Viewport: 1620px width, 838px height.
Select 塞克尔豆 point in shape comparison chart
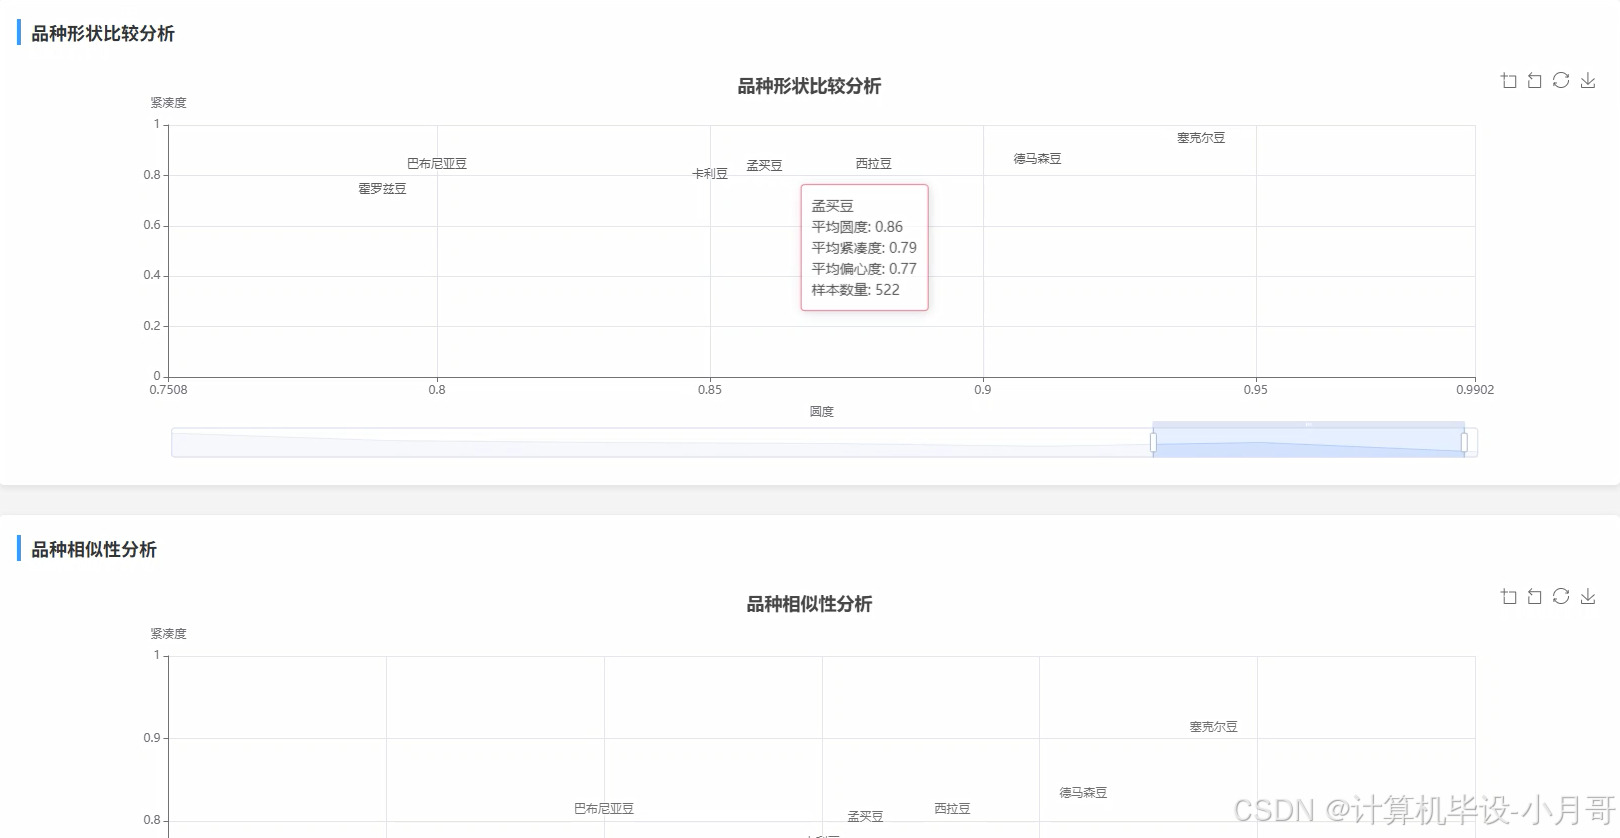[1201, 138]
